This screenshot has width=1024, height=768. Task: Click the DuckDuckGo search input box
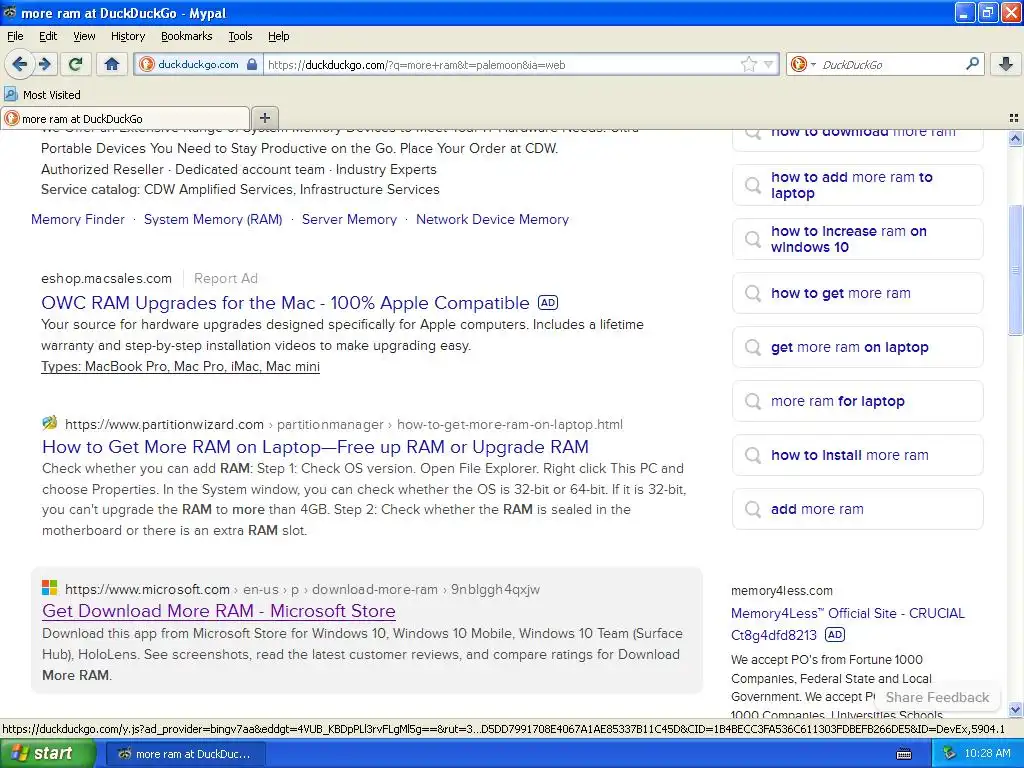pyautogui.click(x=889, y=64)
